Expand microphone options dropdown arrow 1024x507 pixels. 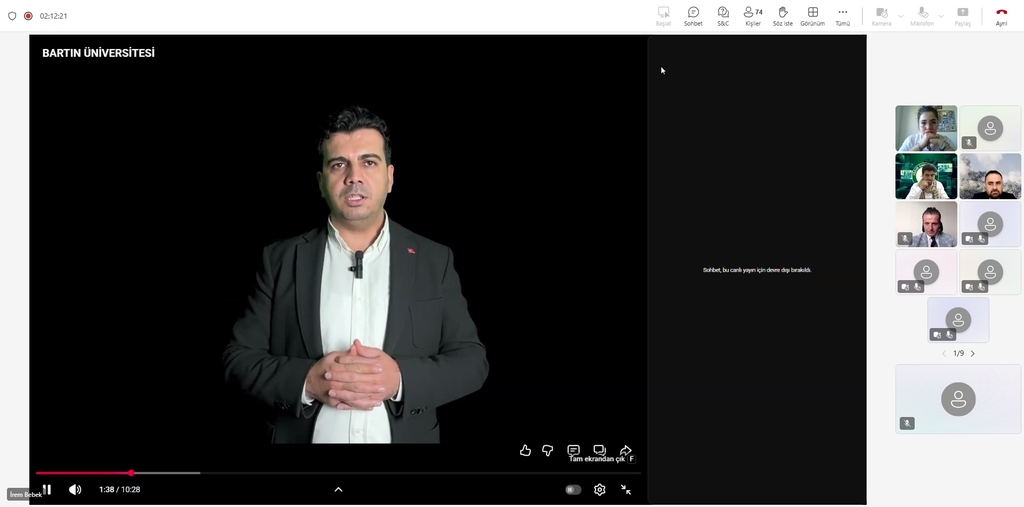tap(941, 16)
